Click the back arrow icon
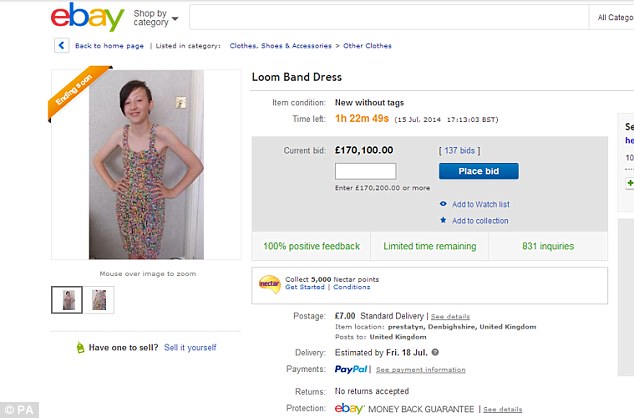Viewport: 634px width, 418px height. 62,45
